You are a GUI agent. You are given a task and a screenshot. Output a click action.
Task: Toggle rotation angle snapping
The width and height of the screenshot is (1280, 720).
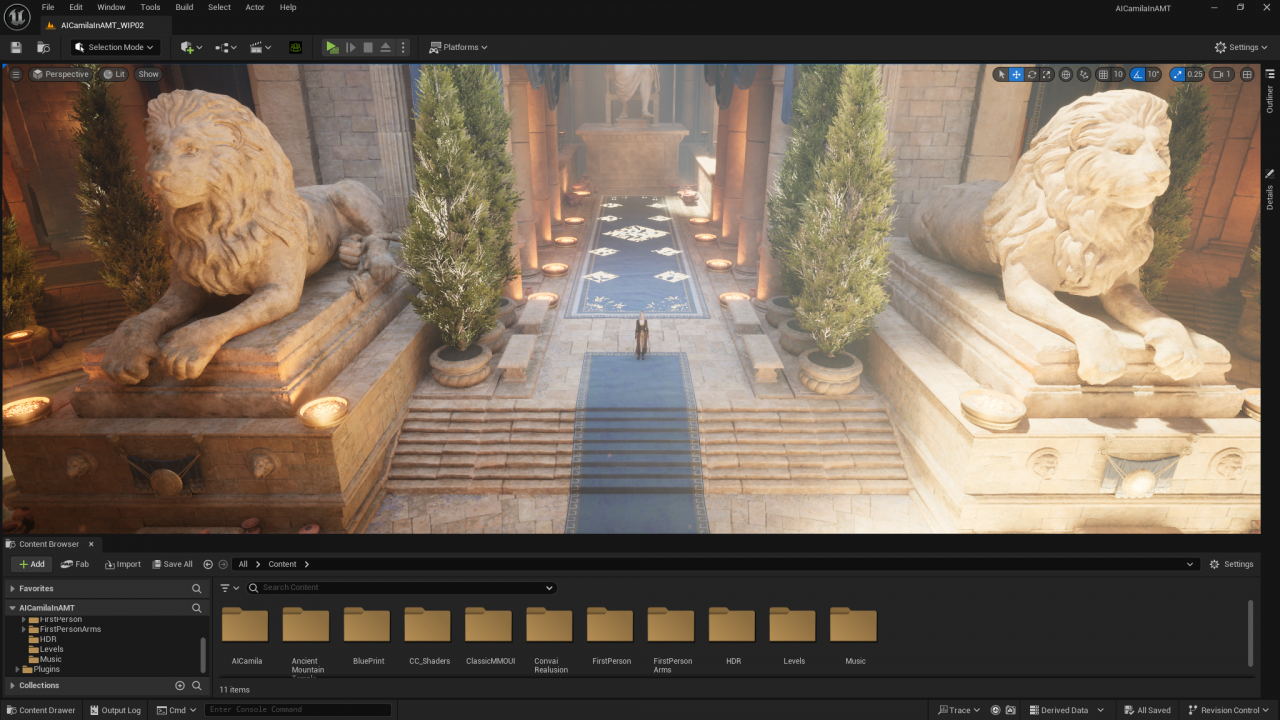pos(1137,74)
